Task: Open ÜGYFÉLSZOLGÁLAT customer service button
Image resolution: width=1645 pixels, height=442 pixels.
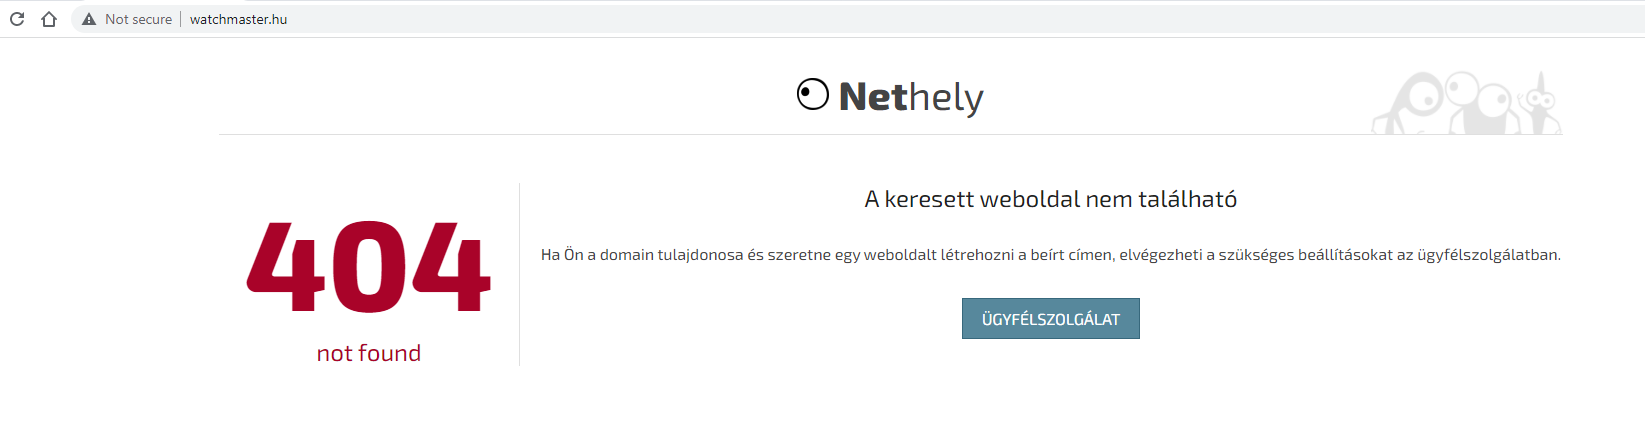Action: 1051,319
